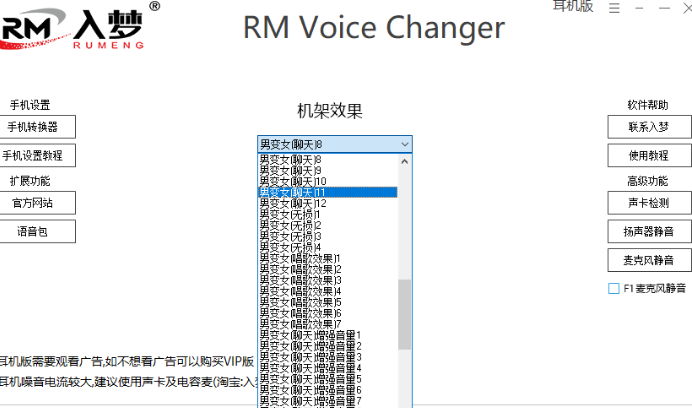The image size is (692, 408).
Task: Select 男变女(聊天)增强音量1 option
Action: click(327, 335)
